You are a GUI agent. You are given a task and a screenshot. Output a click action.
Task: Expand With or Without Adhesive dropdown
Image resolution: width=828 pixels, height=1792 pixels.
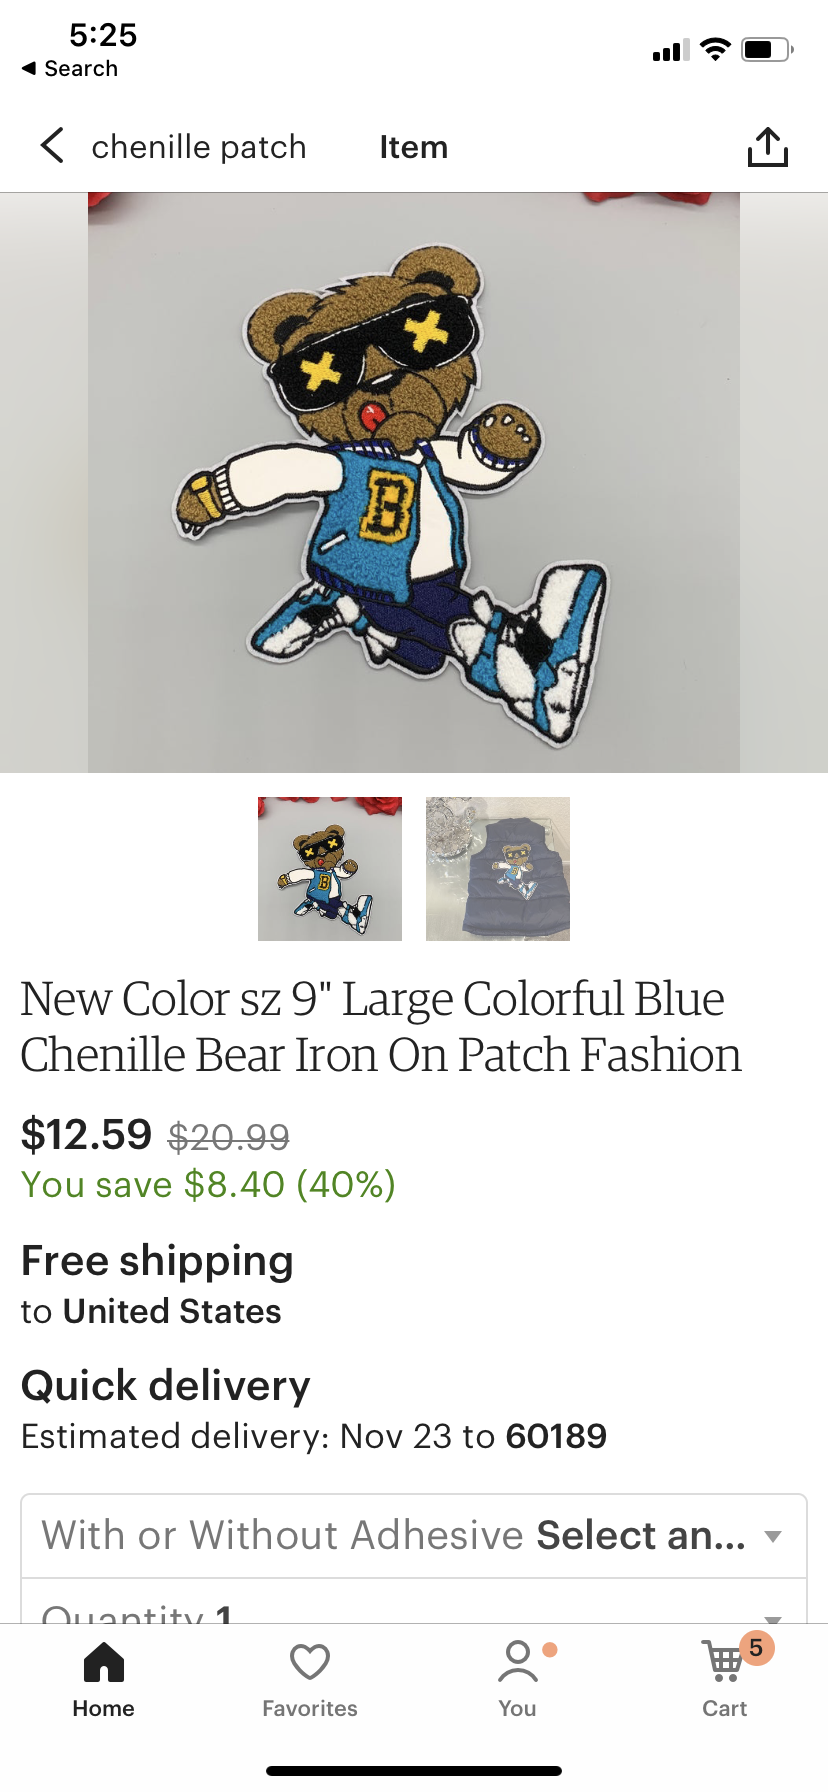pyautogui.click(x=413, y=1536)
